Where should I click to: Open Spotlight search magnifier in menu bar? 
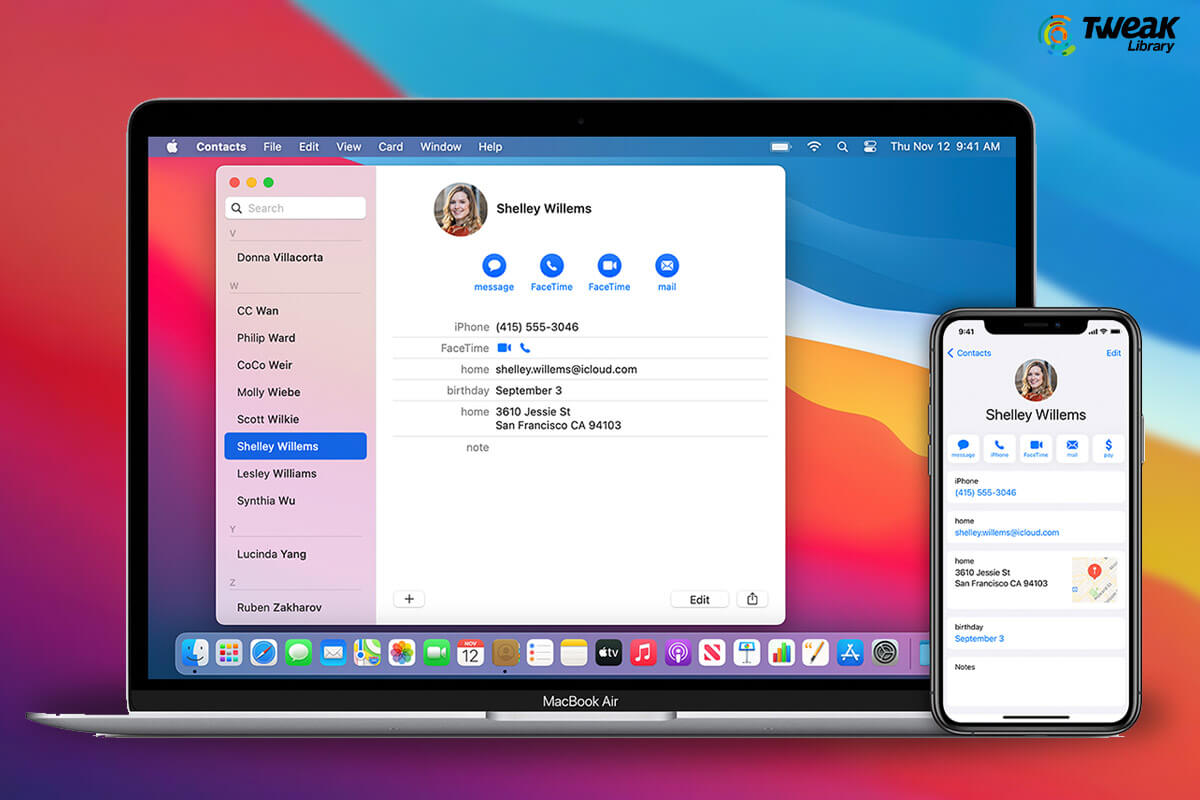(x=842, y=146)
